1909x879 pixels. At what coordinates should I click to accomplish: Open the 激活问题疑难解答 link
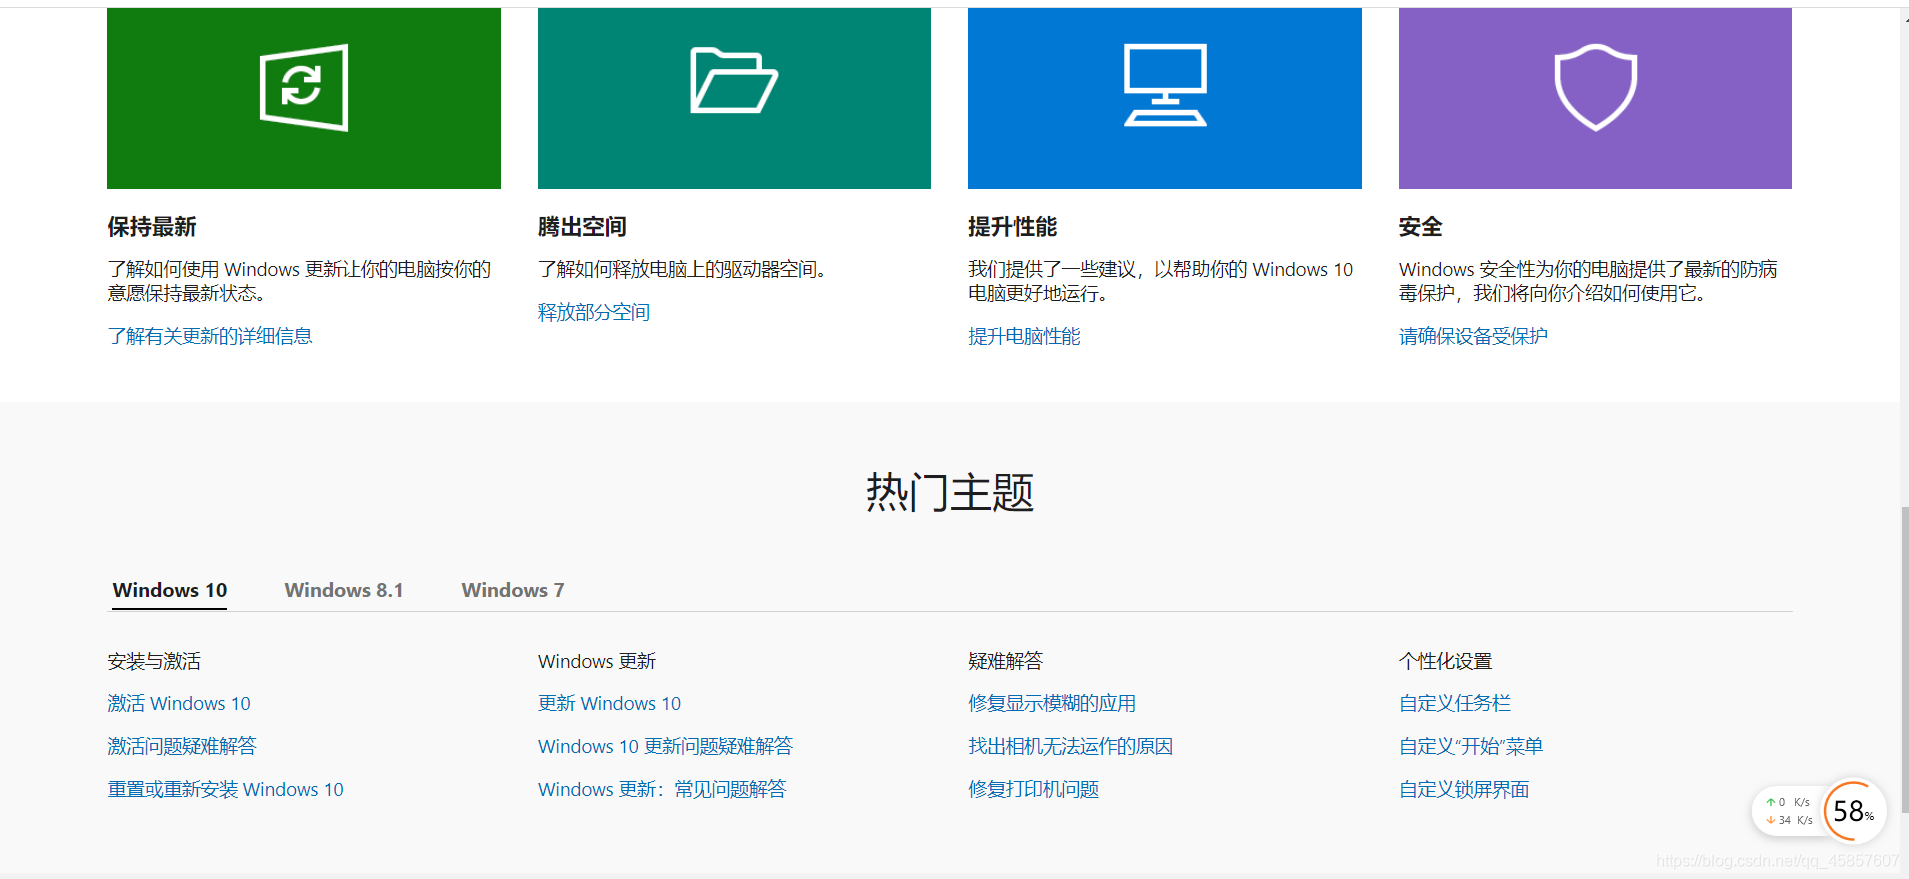click(x=182, y=746)
